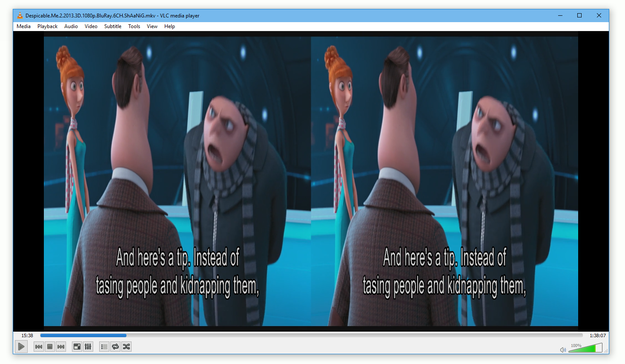Toggle fullscreen video mode
Screen dimensions: 625x364
[77, 346]
